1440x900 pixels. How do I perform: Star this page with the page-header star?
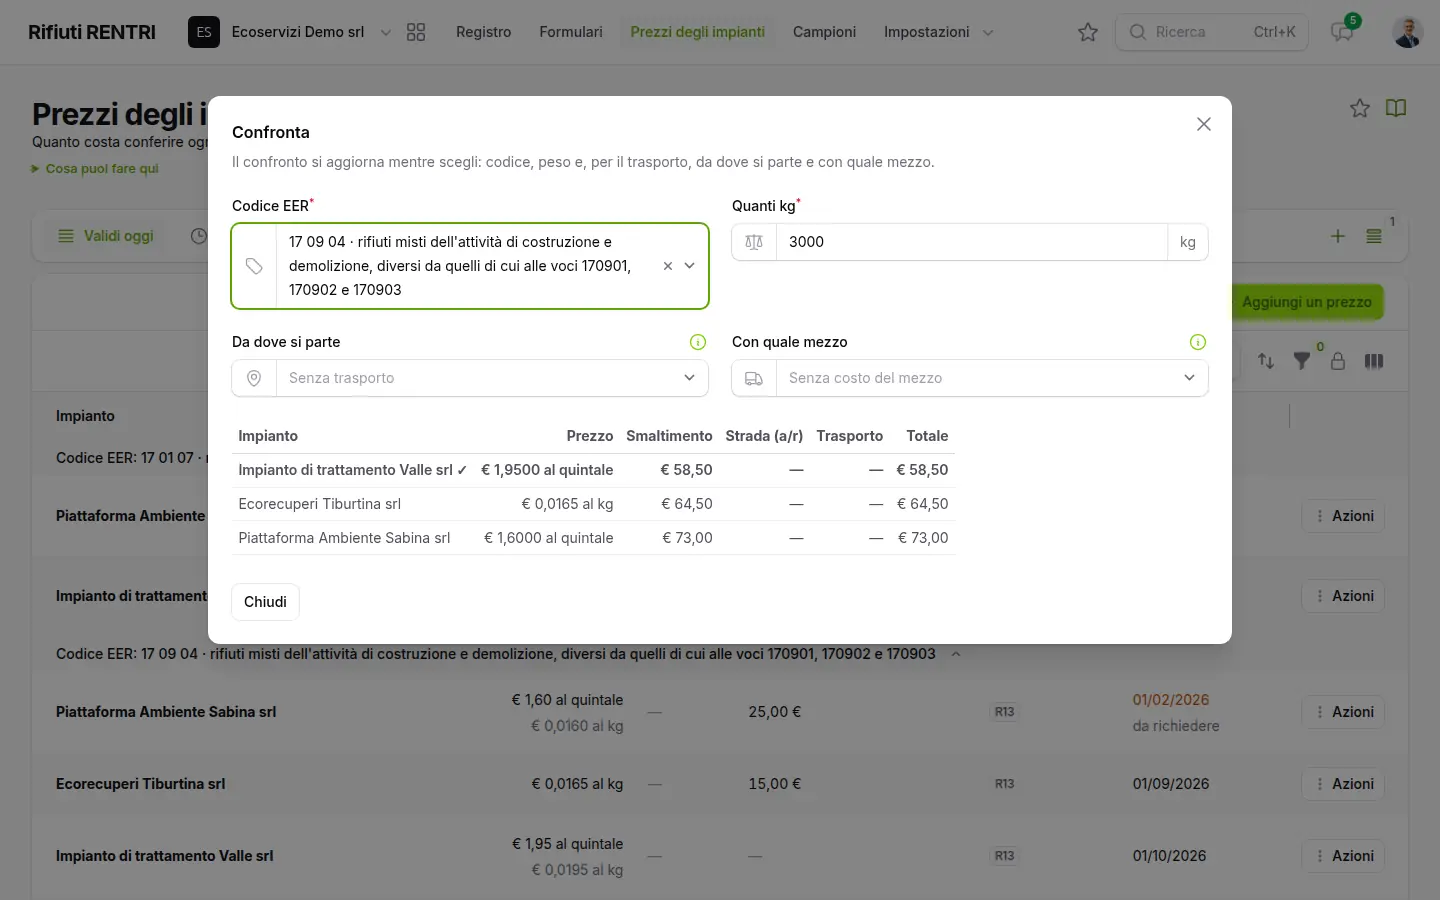pyautogui.click(x=1360, y=108)
